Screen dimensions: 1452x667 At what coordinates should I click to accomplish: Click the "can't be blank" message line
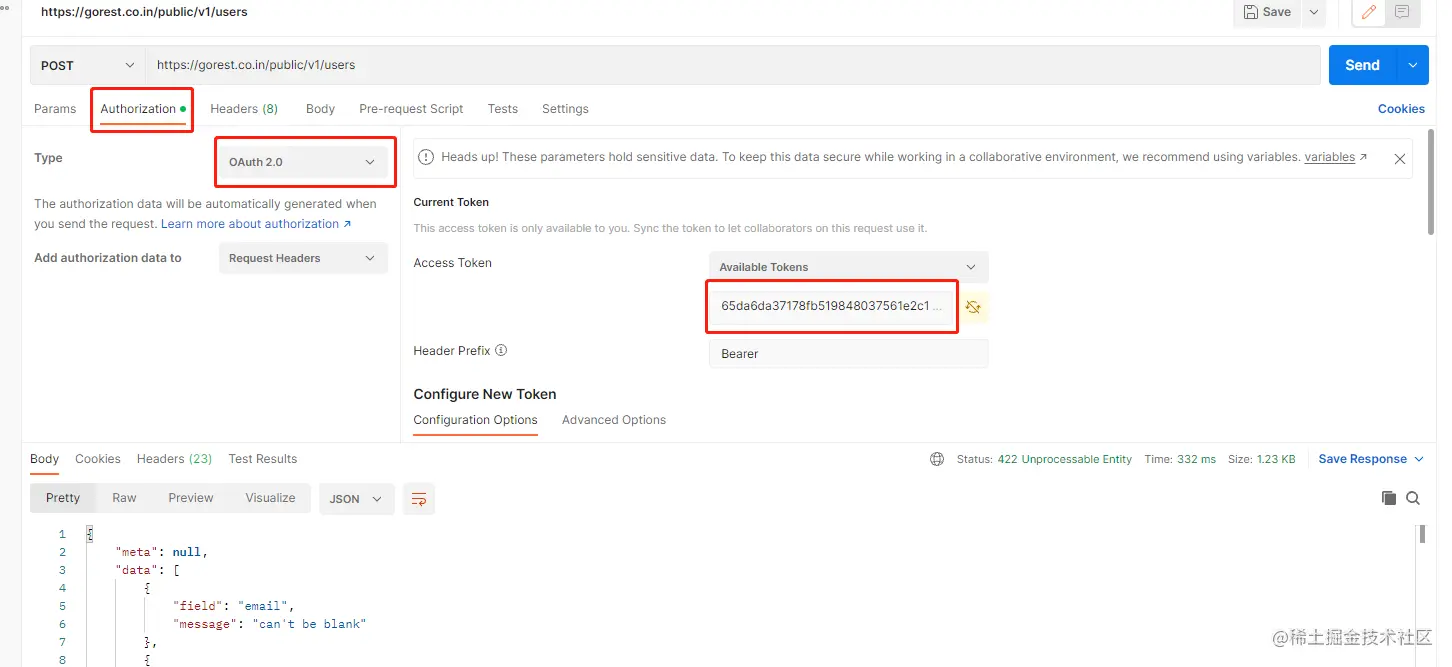point(270,624)
